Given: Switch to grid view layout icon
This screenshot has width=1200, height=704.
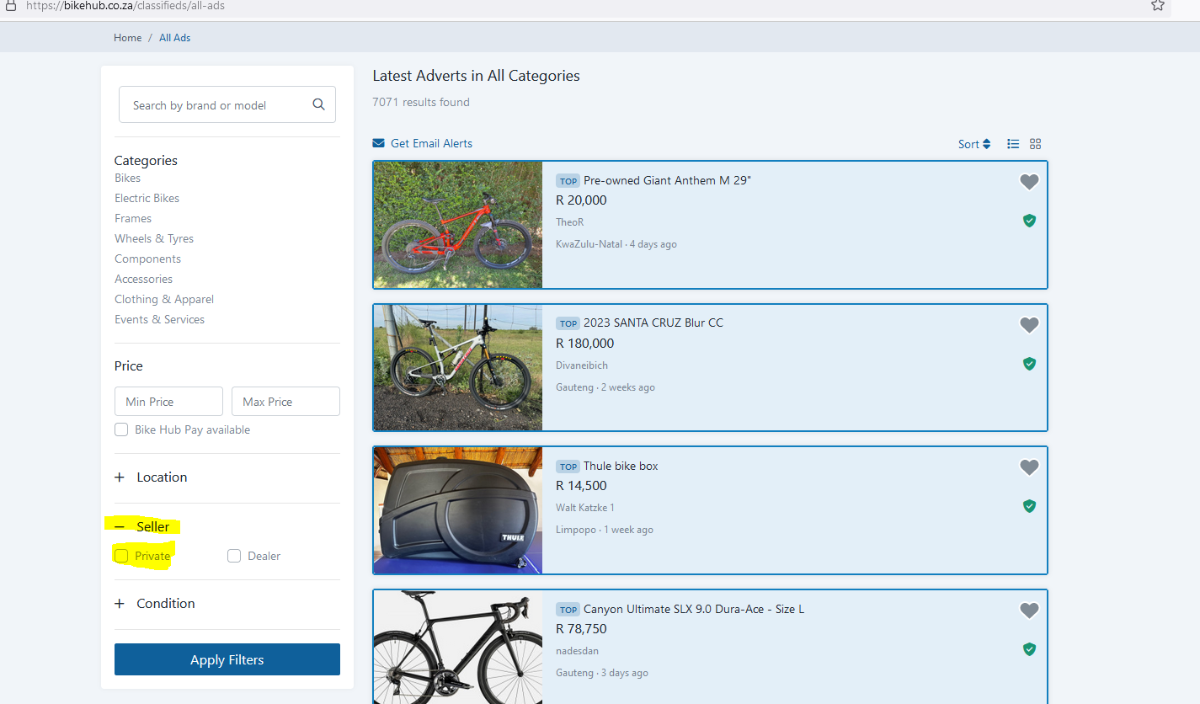Looking at the screenshot, I should tap(1036, 144).
